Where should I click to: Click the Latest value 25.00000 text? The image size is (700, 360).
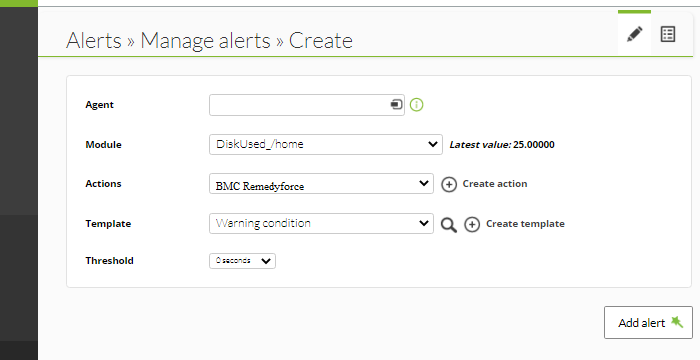(502, 145)
